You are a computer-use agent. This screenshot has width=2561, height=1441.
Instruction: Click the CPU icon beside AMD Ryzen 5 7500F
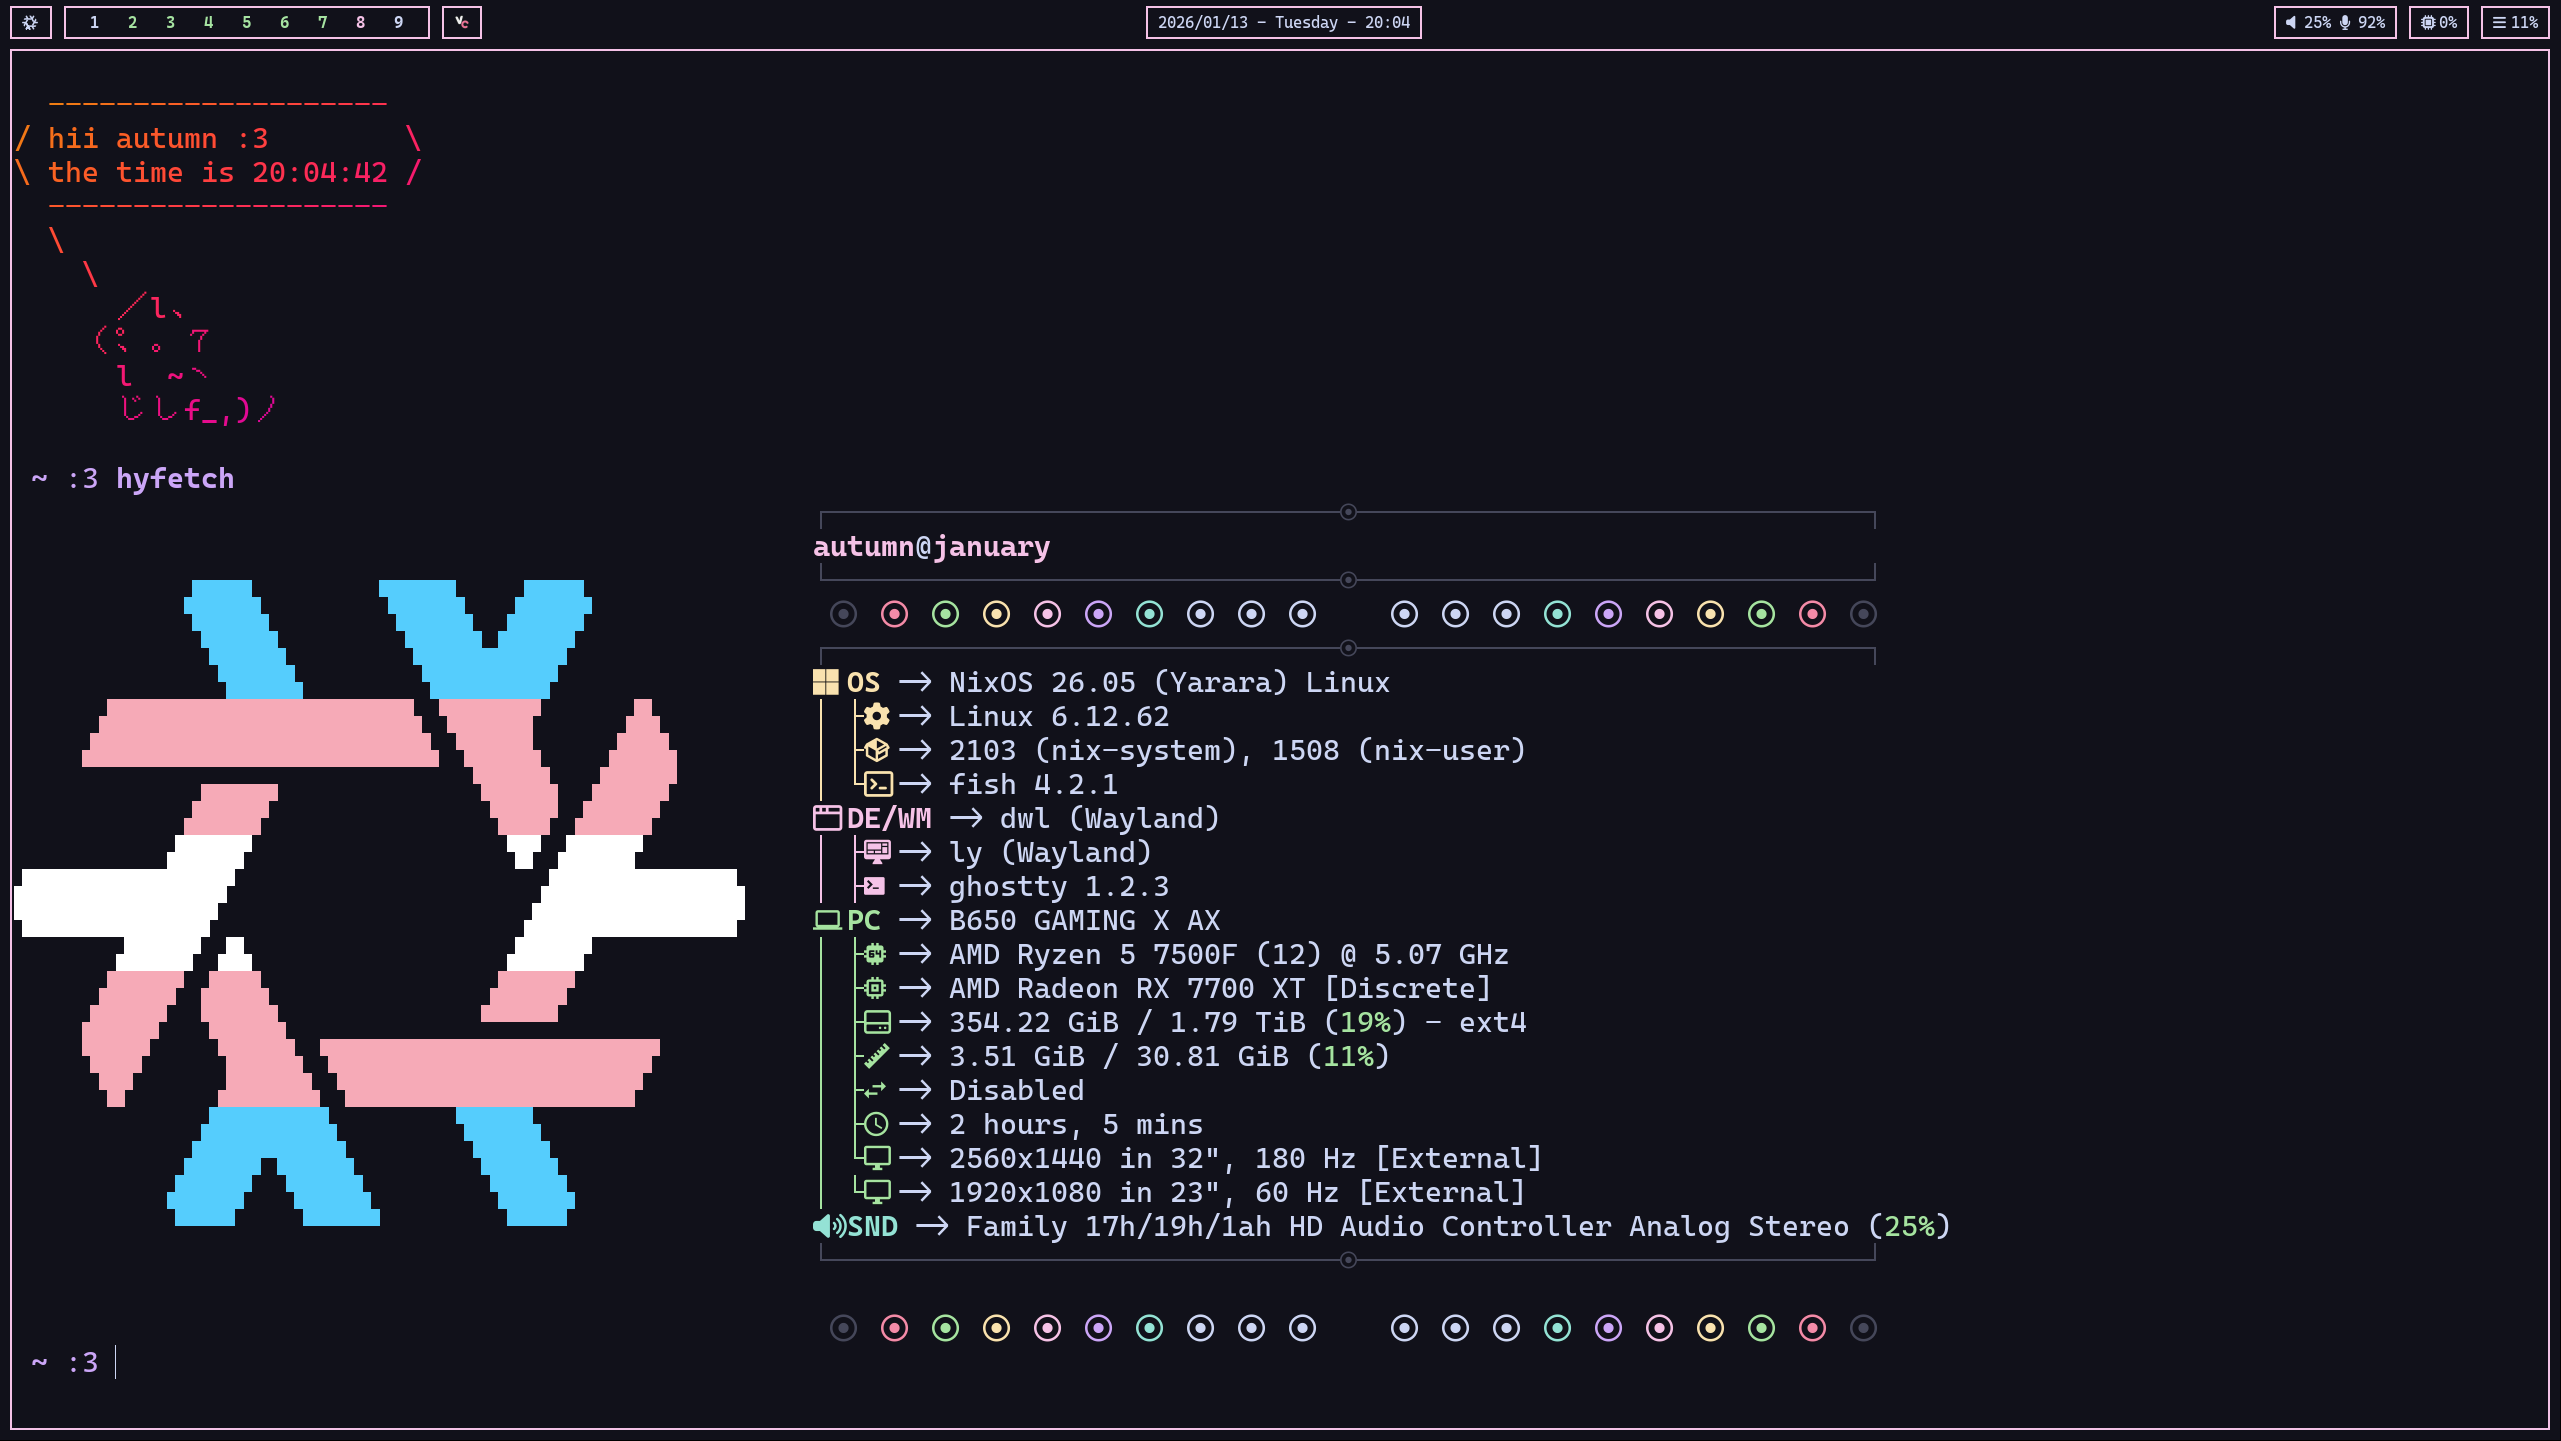click(x=875, y=955)
